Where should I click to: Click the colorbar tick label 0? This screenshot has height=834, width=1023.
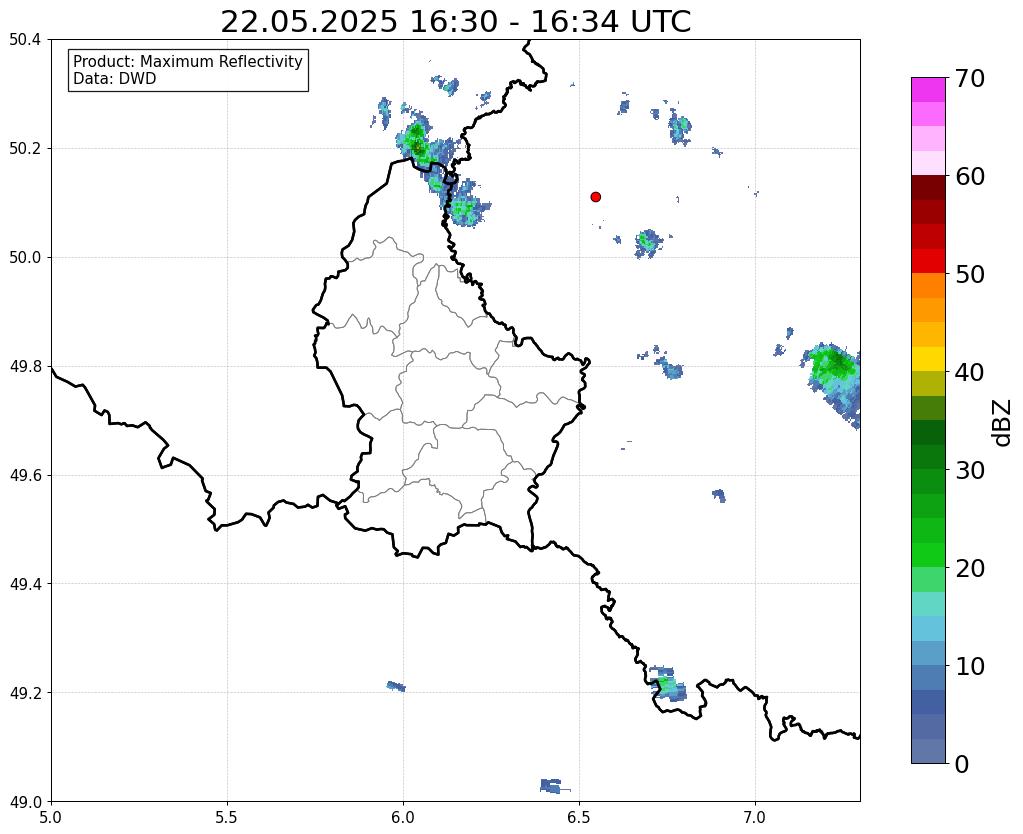pos(962,764)
